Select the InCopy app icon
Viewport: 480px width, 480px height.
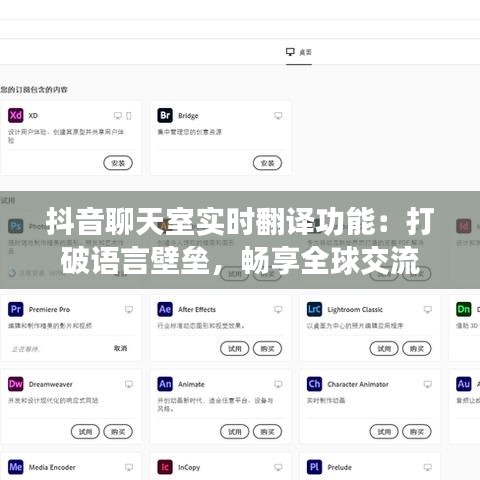[x=165, y=467]
